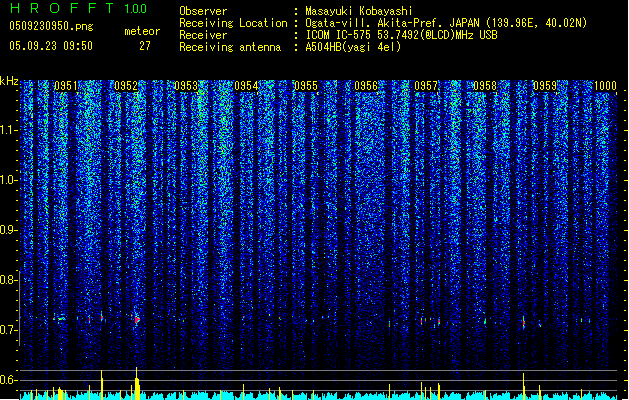Click observer name Masayuki Kobayashi
This screenshot has width=629, height=400.
pyautogui.click(x=359, y=11)
